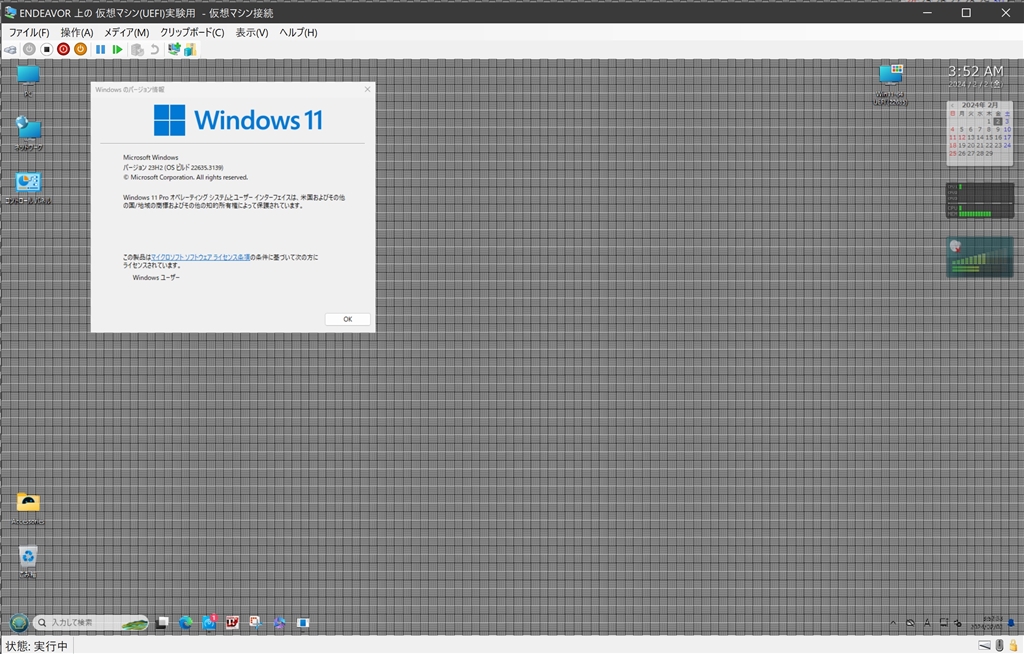This screenshot has height=654, width=1024.
Task: Click the padlock security icon in status bar
Action: coord(1014,646)
